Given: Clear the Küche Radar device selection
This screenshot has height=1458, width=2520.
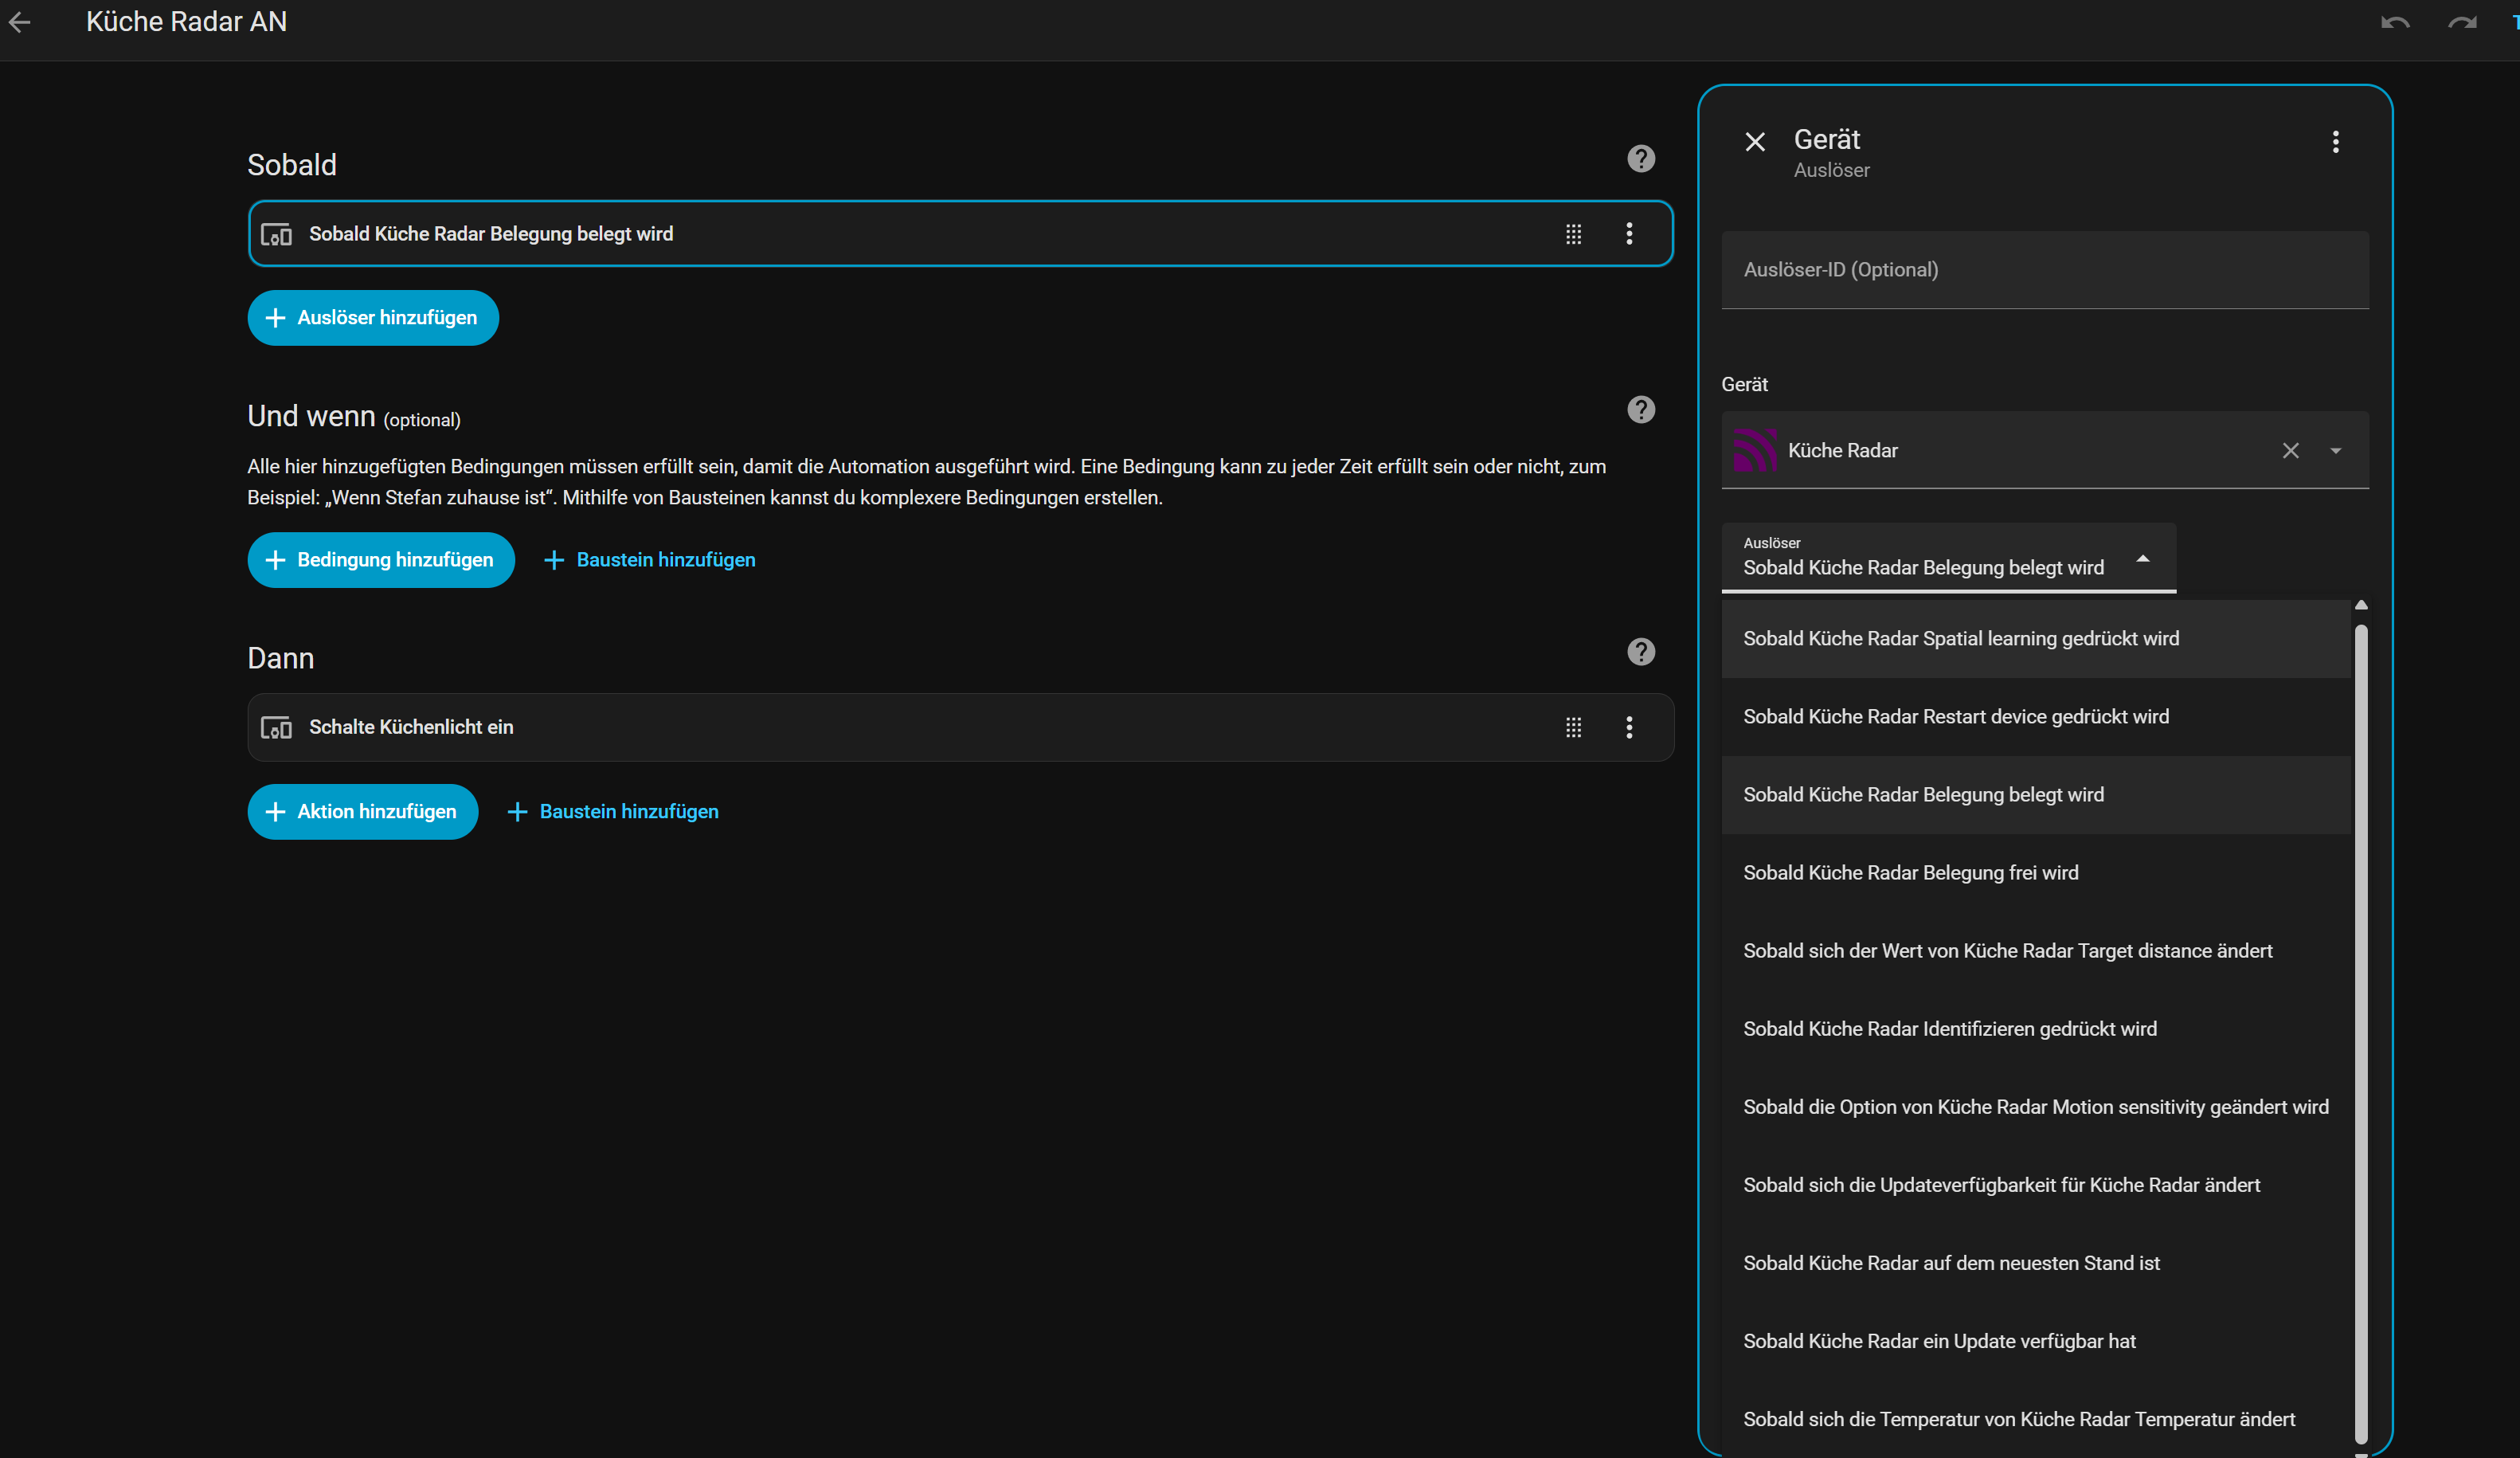Looking at the screenshot, I should (2290, 451).
